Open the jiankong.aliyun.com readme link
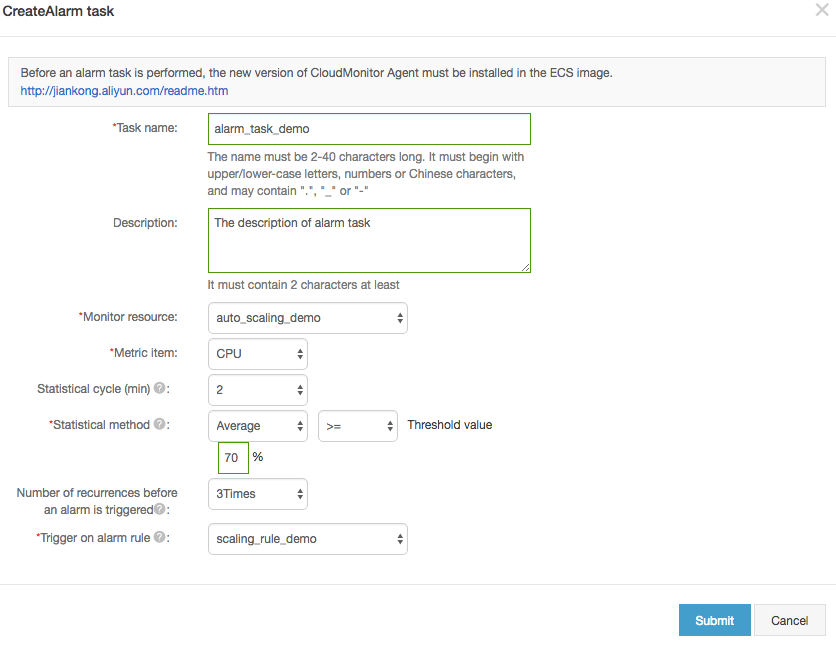836x645 pixels. point(124,90)
